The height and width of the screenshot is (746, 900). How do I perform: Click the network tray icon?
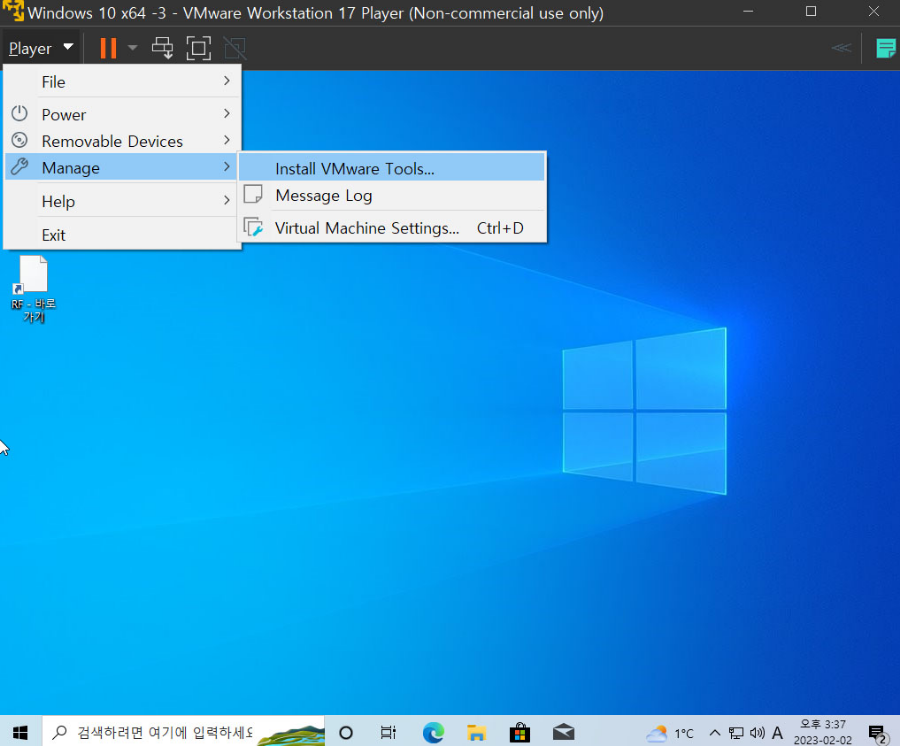click(x=736, y=732)
